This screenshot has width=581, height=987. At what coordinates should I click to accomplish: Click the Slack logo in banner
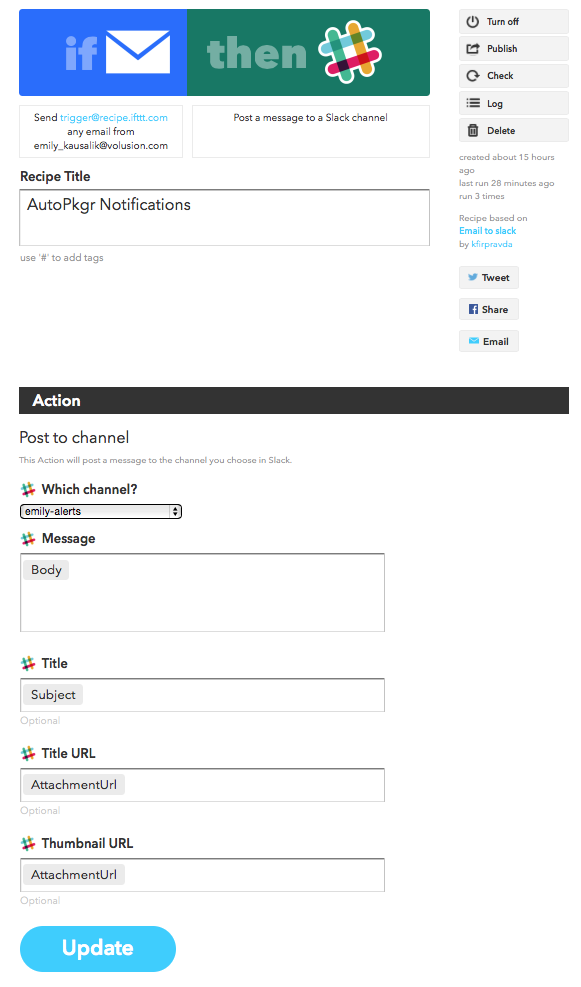pyautogui.click(x=349, y=52)
